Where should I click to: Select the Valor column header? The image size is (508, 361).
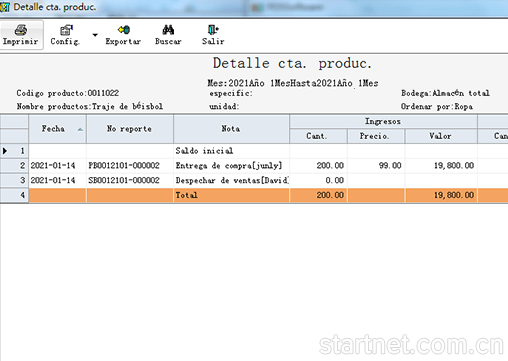[441, 136]
